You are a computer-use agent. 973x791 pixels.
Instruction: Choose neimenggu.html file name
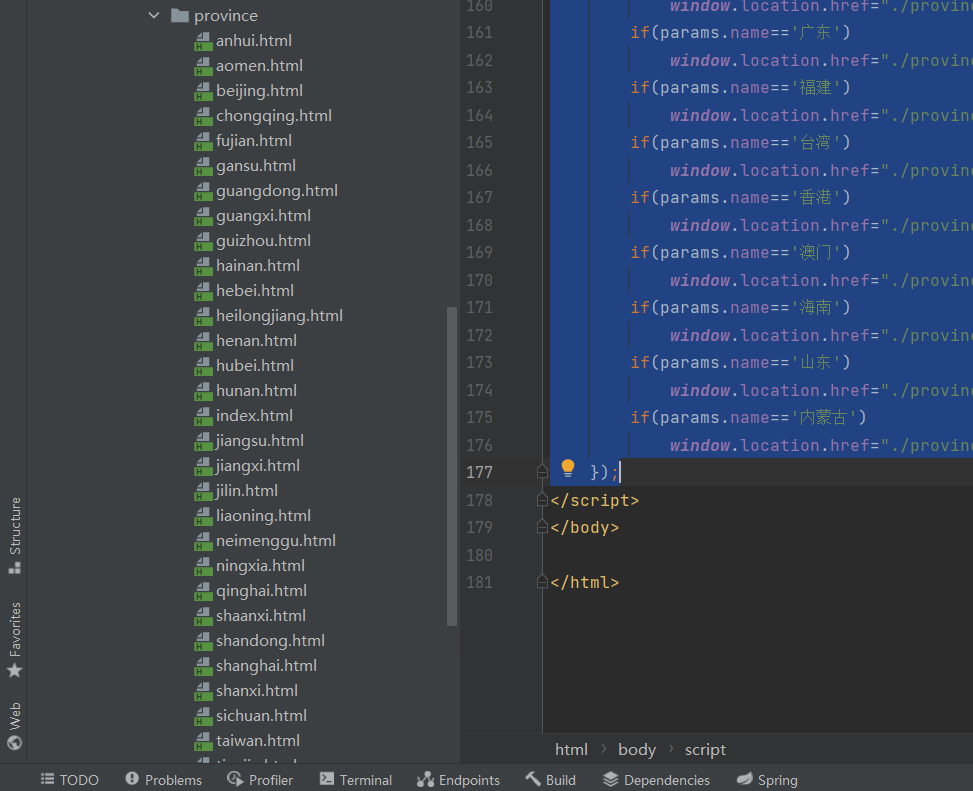click(276, 541)
